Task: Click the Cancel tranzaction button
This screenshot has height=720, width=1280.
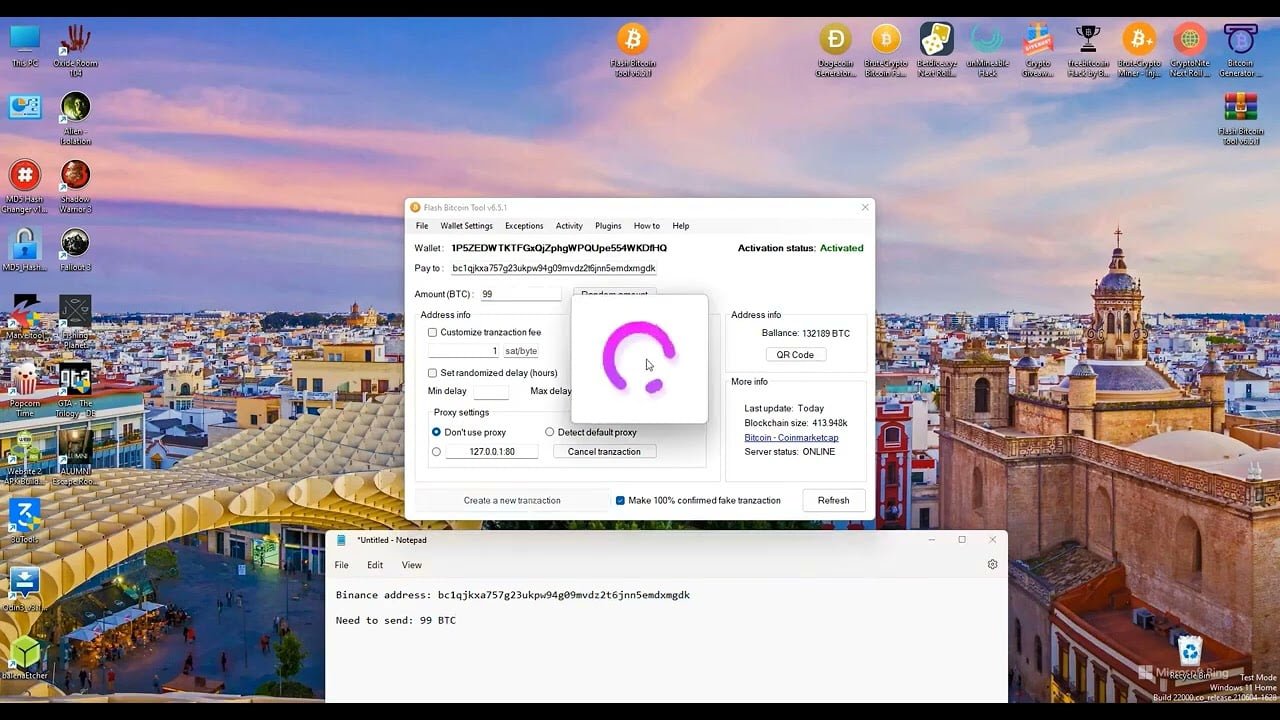Action: coord(604,451)
